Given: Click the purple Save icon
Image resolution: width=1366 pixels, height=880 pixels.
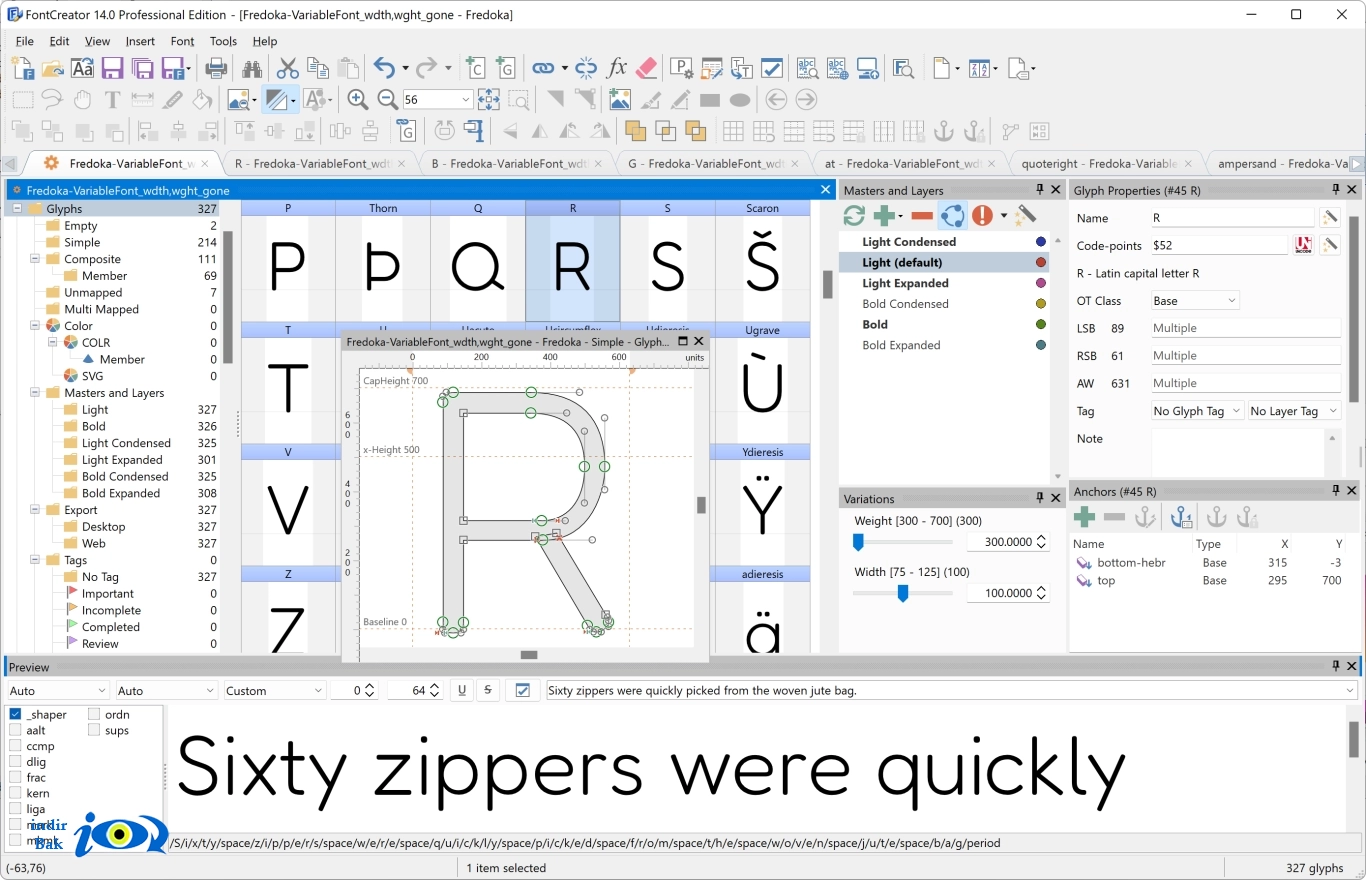Looking at the screenshot, I should 112,68.
